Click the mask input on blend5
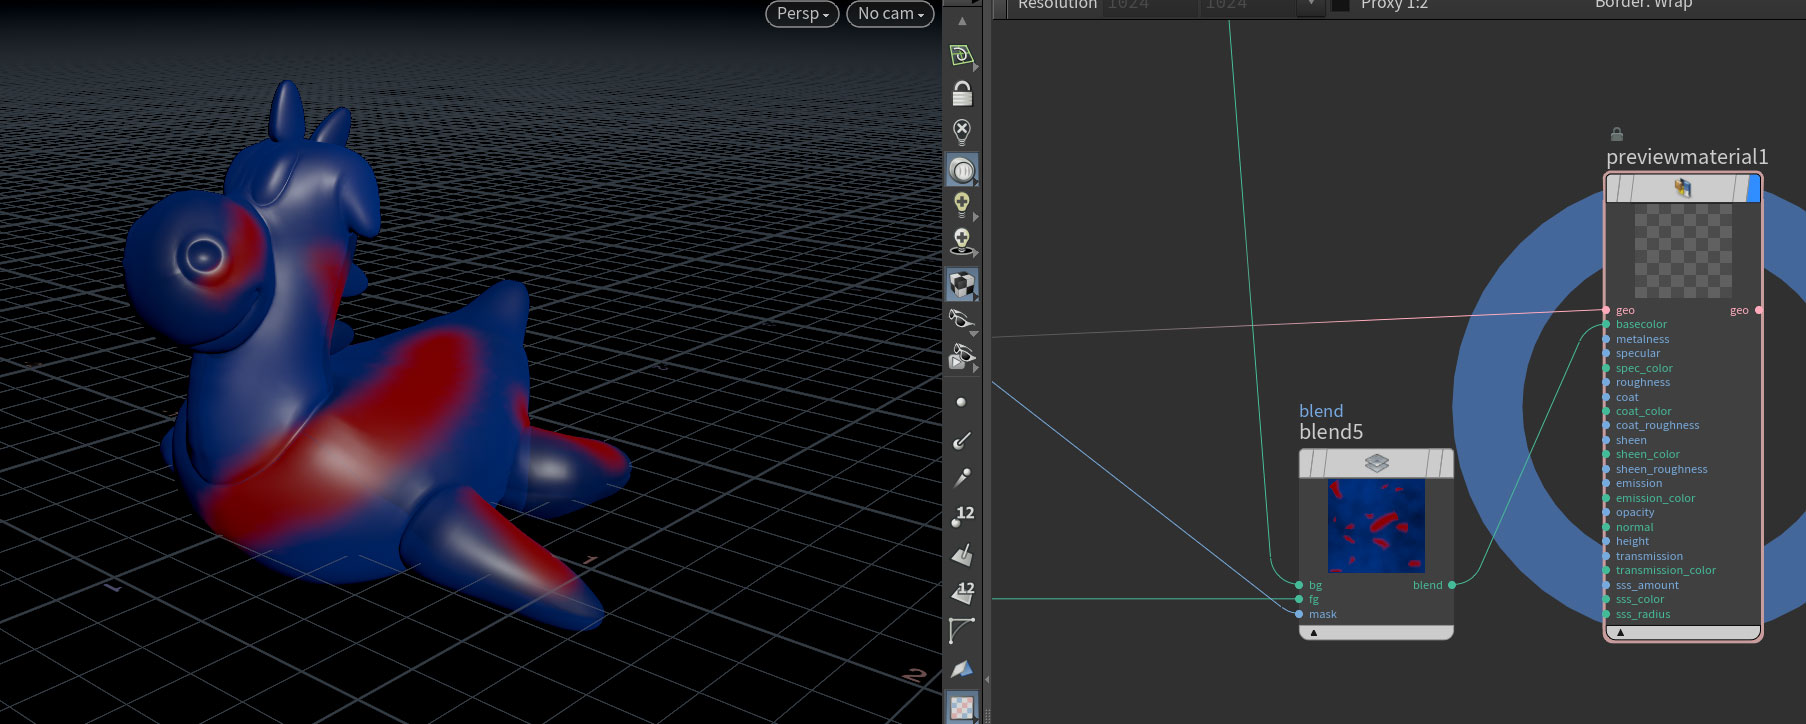The image size is (1806, 724). coord(1299,614)
